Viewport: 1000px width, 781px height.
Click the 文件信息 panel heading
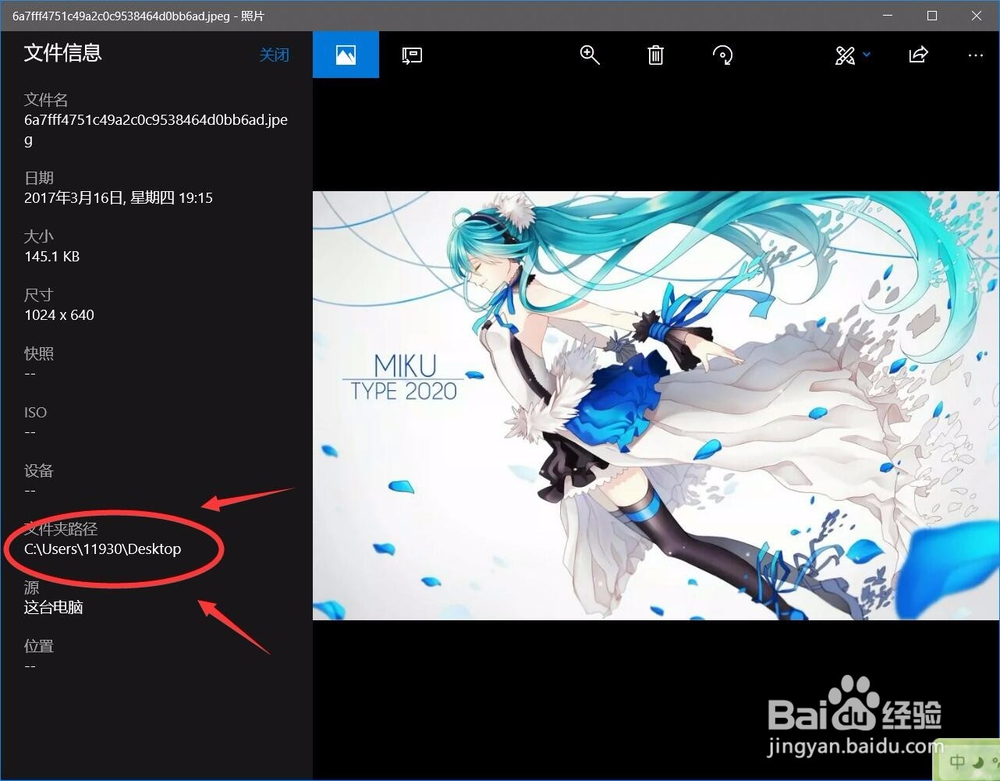click(62, 52)
